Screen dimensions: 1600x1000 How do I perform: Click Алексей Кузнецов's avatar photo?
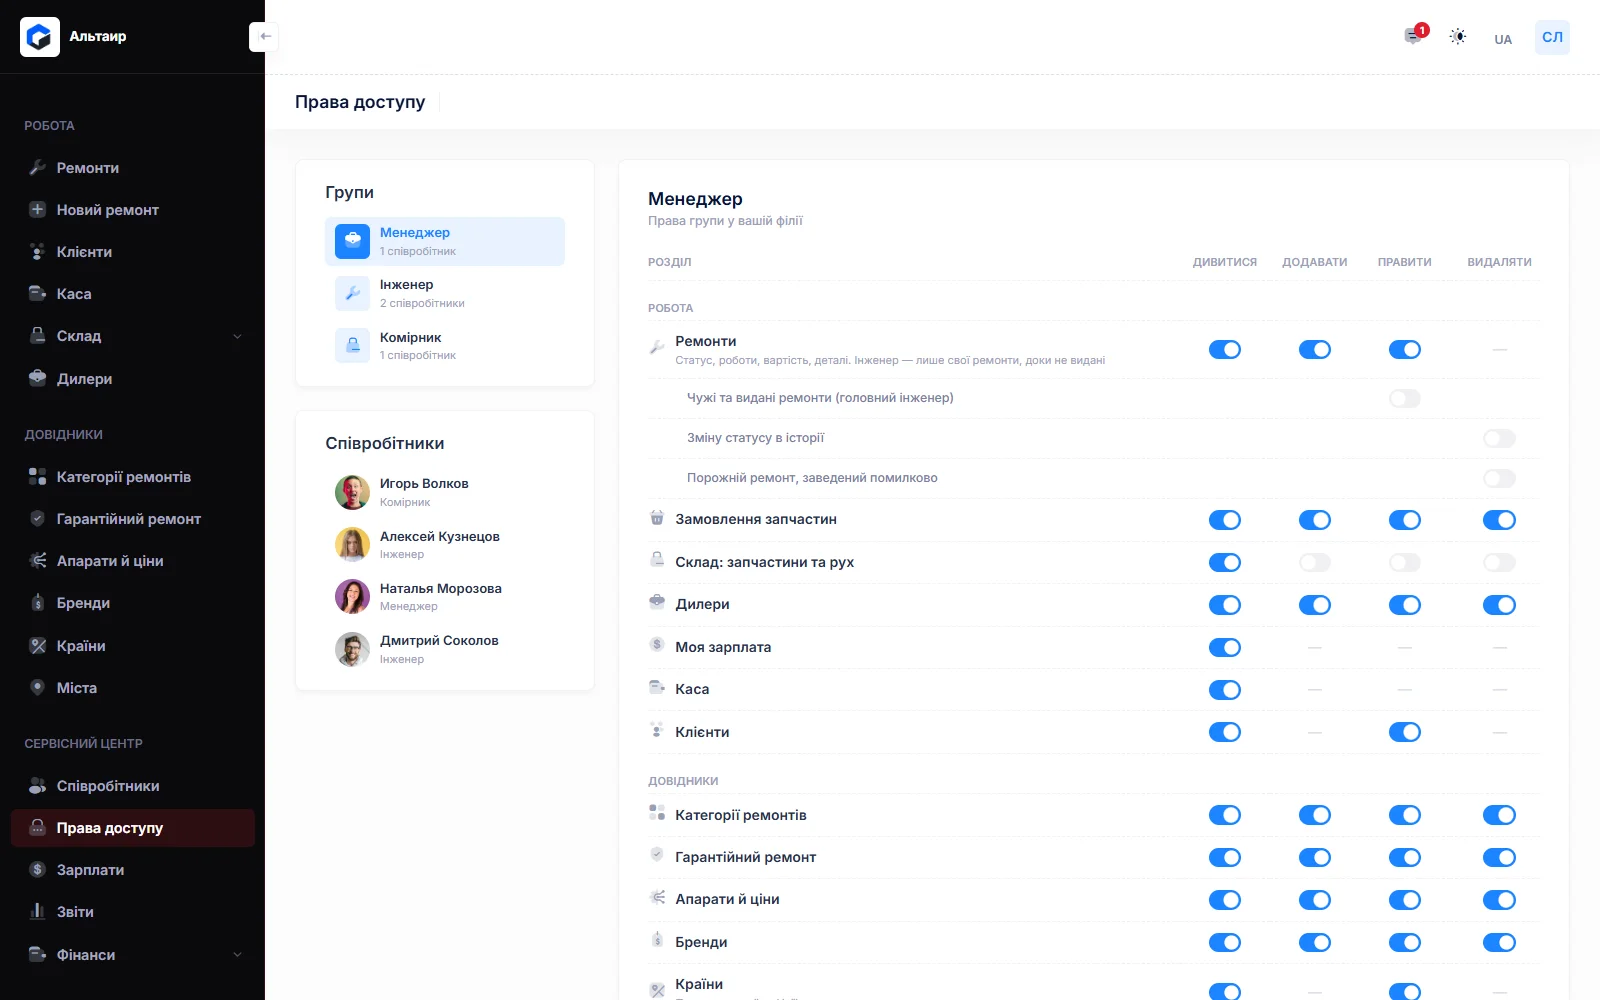pyautogui.click(x=352, y=545)
